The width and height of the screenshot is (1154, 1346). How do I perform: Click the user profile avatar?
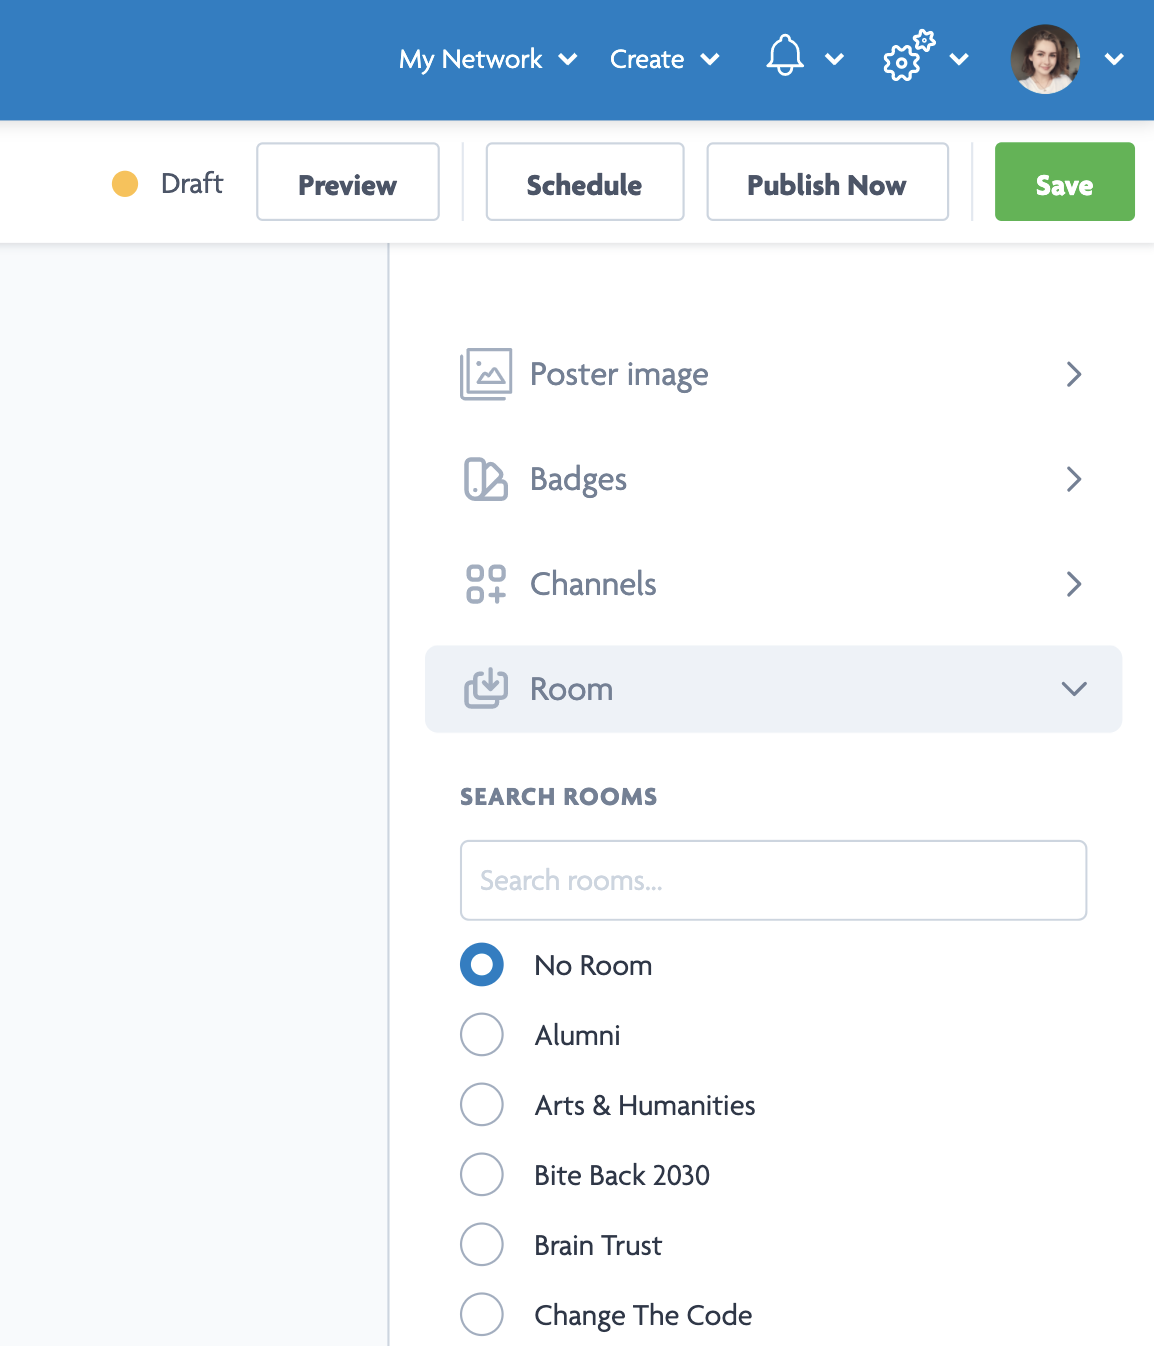1045,59
